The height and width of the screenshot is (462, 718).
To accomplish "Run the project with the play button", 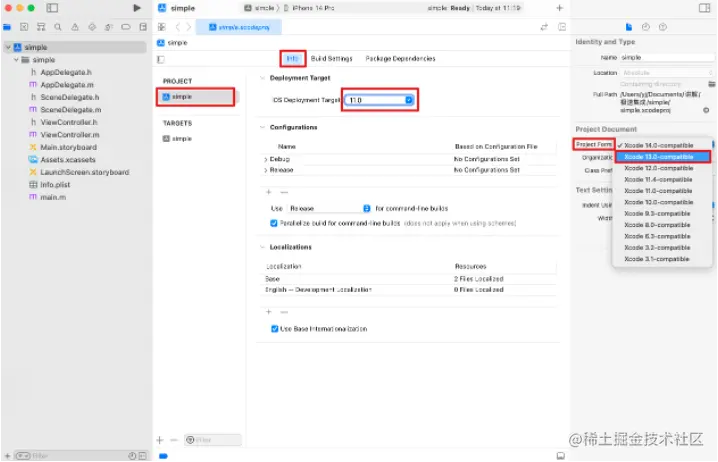I will coord(136,8).
